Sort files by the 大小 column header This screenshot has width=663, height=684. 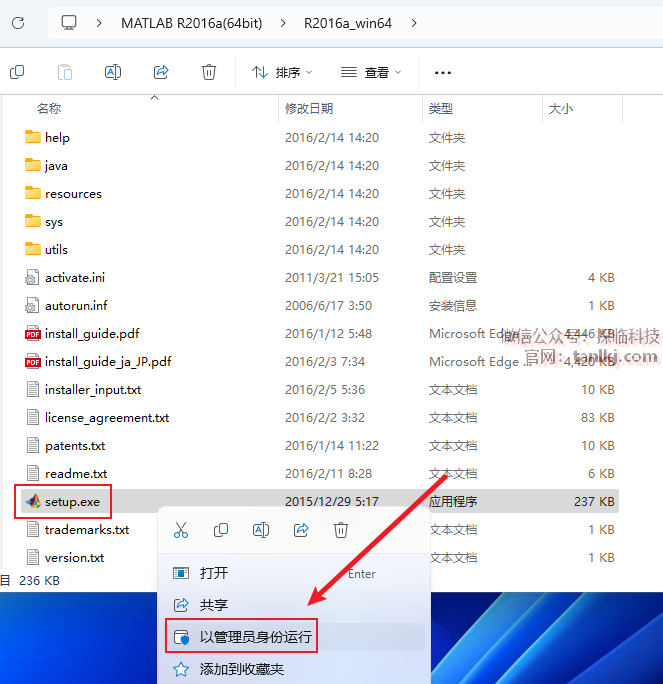560,108
